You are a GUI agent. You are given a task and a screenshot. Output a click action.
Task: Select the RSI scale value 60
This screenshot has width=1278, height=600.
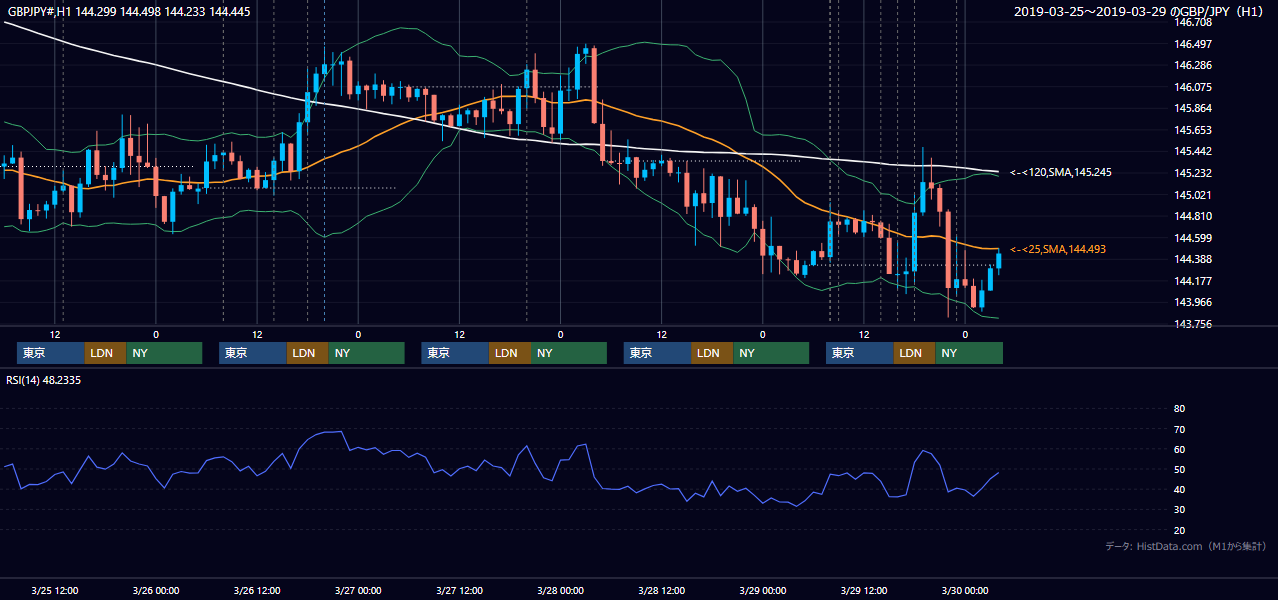coord(1179,449)
